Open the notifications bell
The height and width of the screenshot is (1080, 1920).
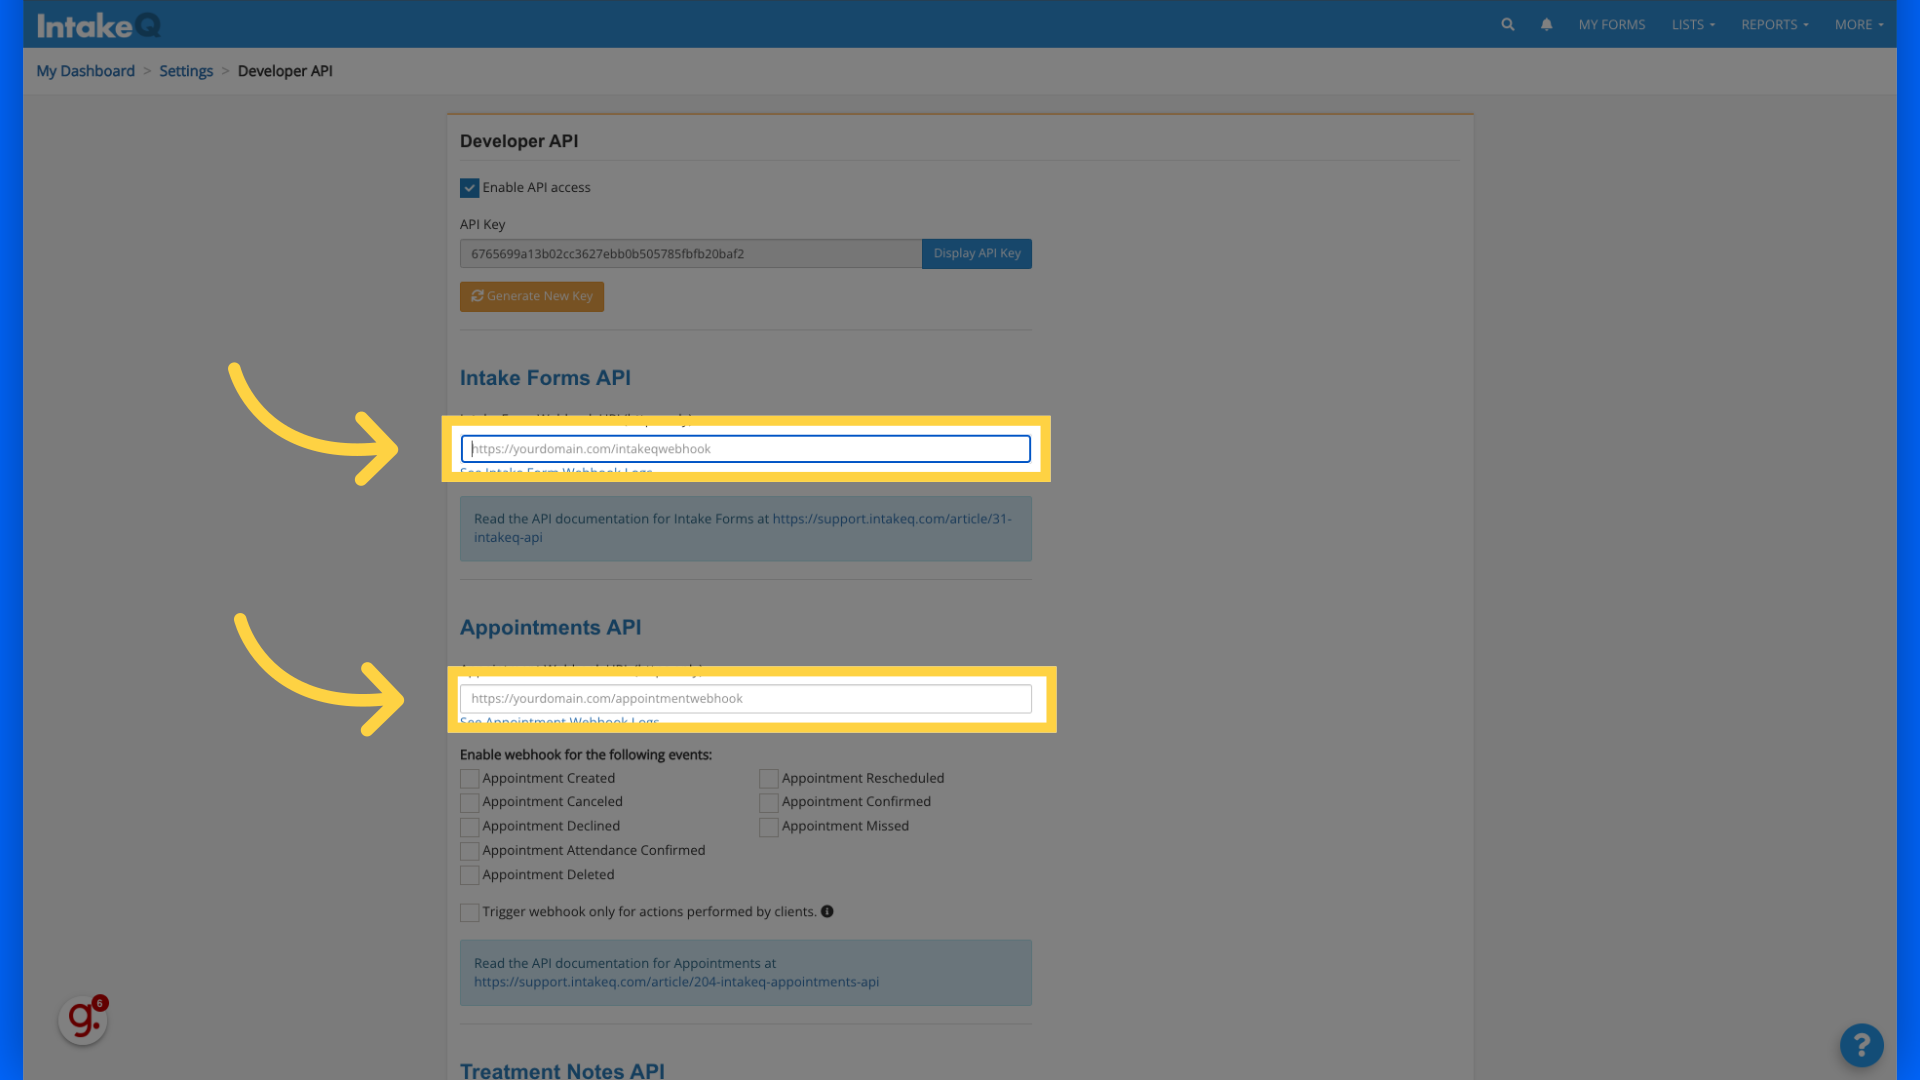[x=1546, y=24]
